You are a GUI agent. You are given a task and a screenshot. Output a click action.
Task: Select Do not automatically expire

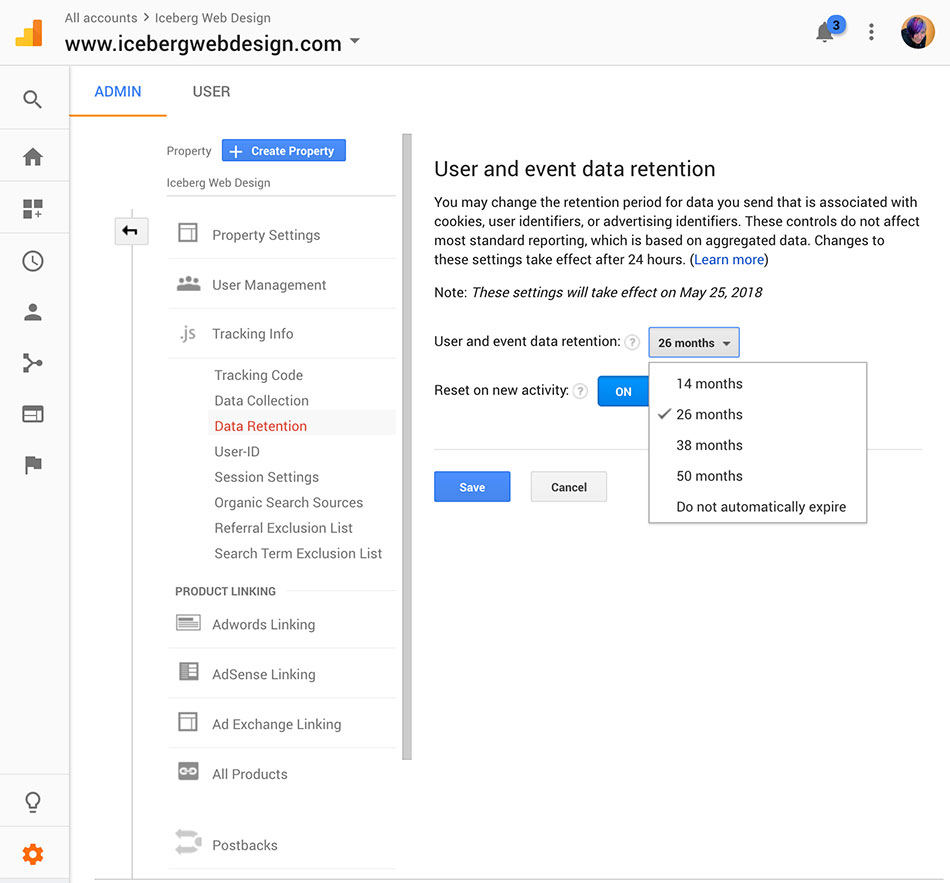pos(757,507)
